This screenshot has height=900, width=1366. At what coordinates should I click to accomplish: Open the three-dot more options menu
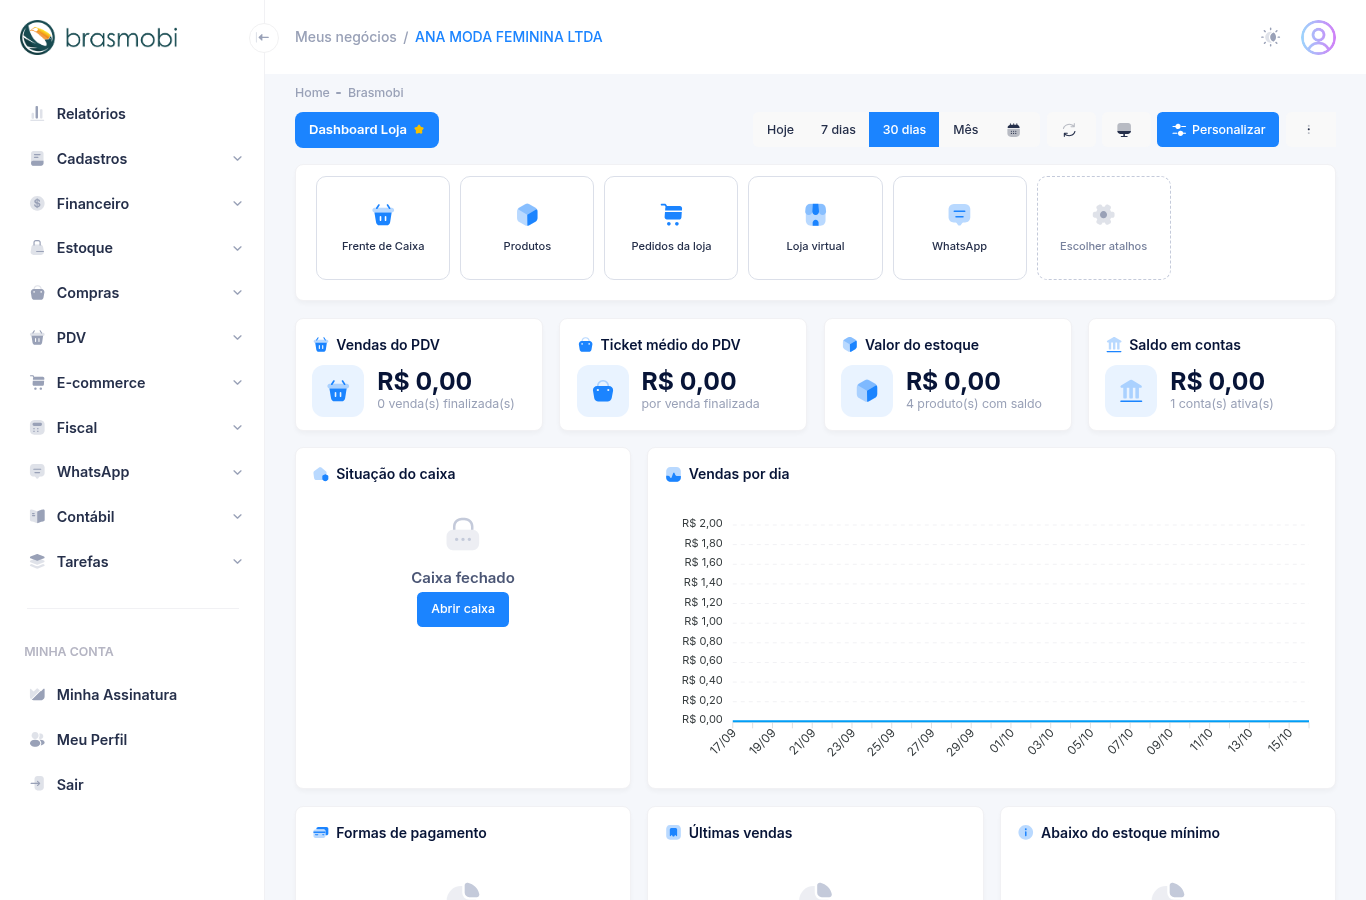coord(1308,130)
